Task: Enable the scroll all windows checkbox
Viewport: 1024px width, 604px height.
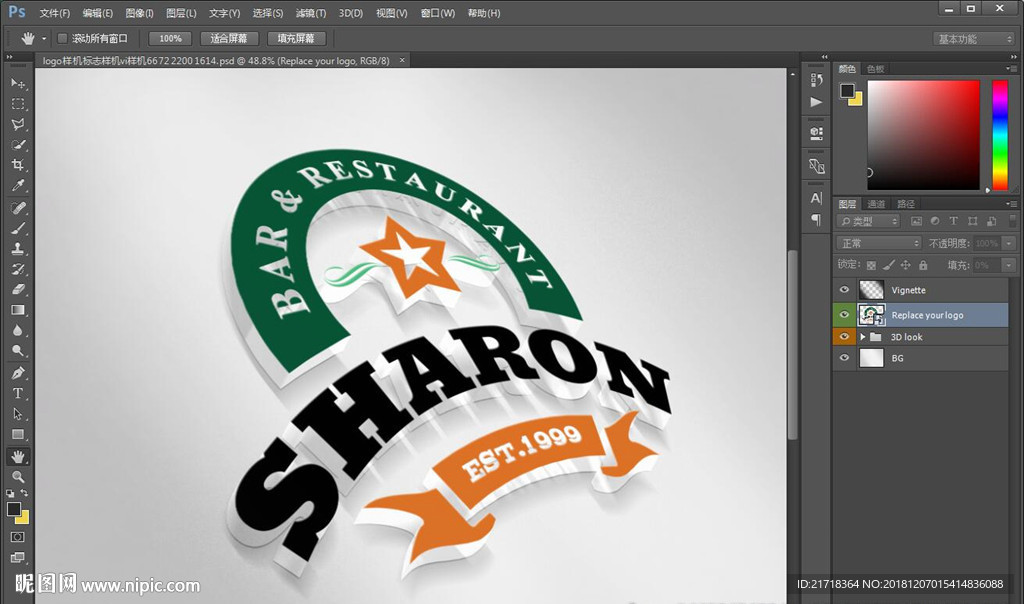Action: click(x=62, y=38)
